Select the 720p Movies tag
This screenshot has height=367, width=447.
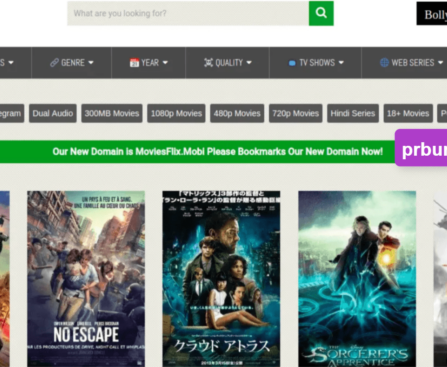tap(296, 113)
